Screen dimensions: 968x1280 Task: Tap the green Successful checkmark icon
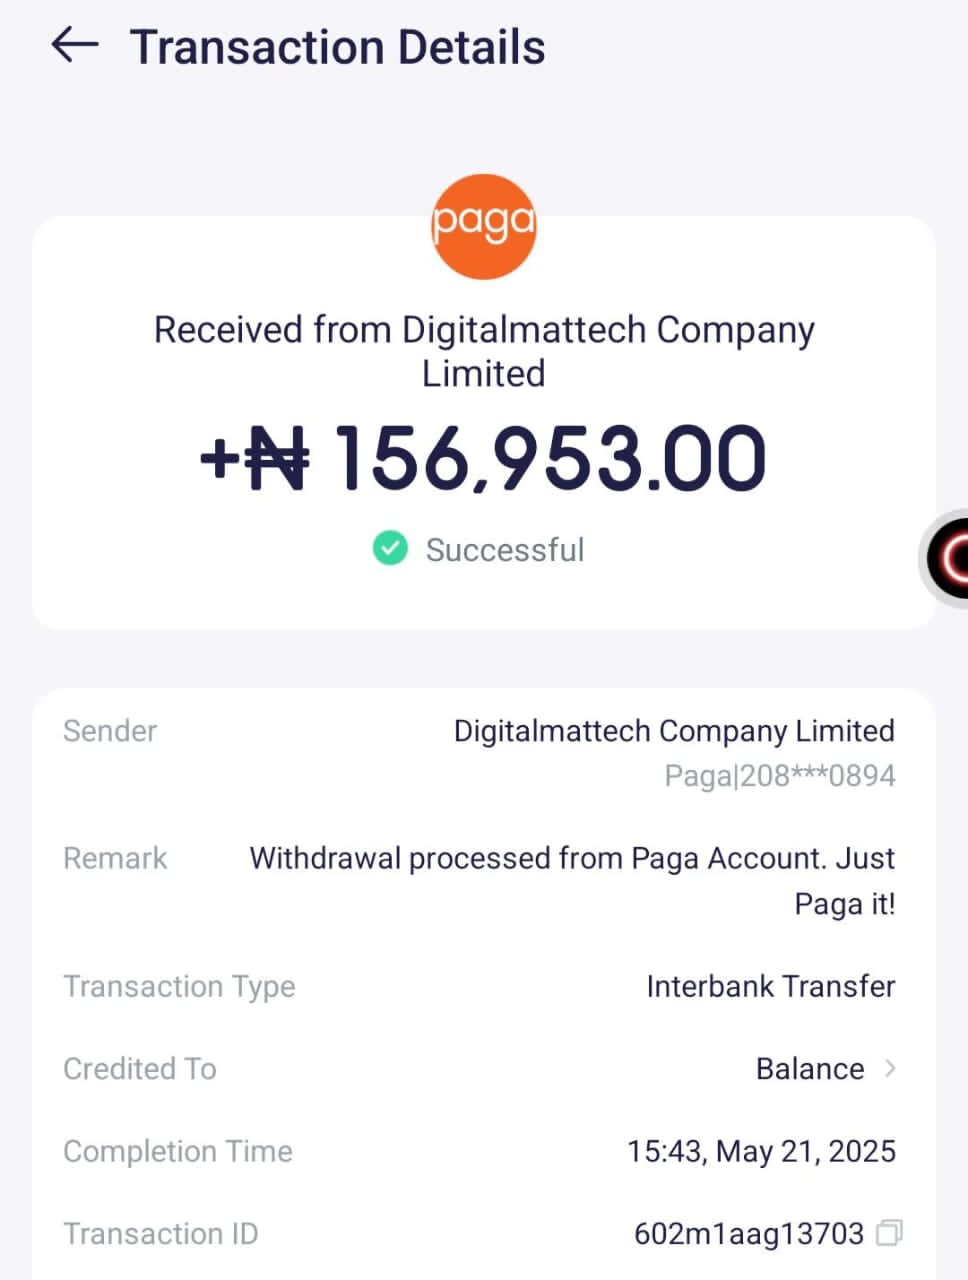[x=390, y=549]
